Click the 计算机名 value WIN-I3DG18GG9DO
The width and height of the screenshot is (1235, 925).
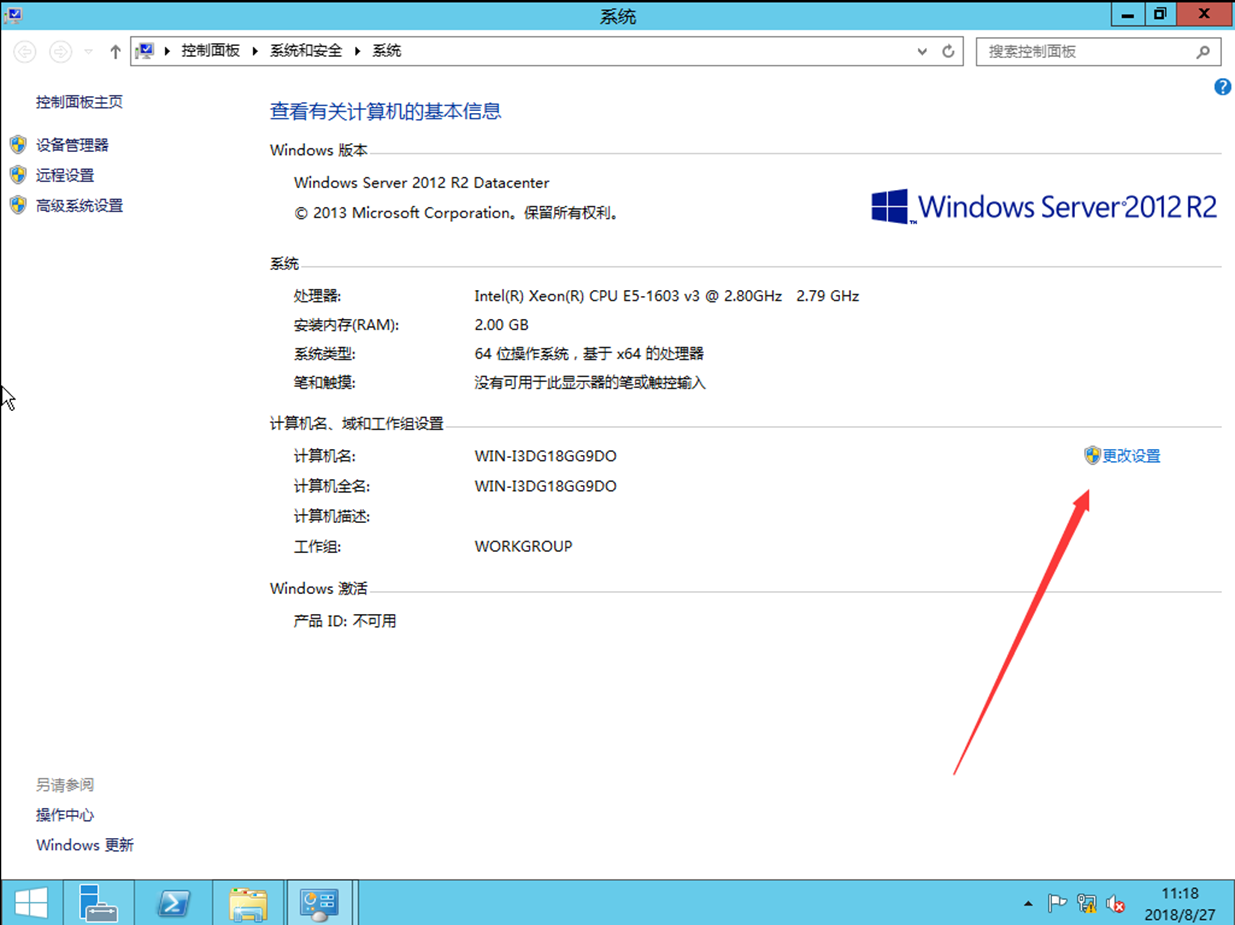coord(546,456)
